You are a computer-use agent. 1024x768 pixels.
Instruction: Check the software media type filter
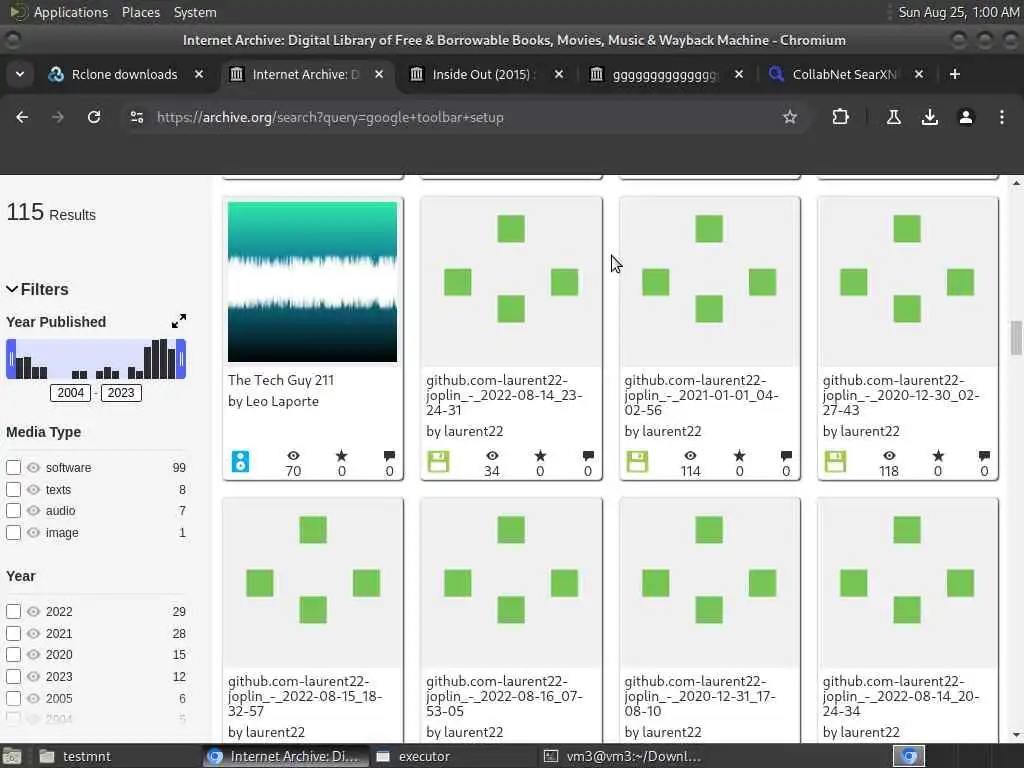click(x=13, y=468)
